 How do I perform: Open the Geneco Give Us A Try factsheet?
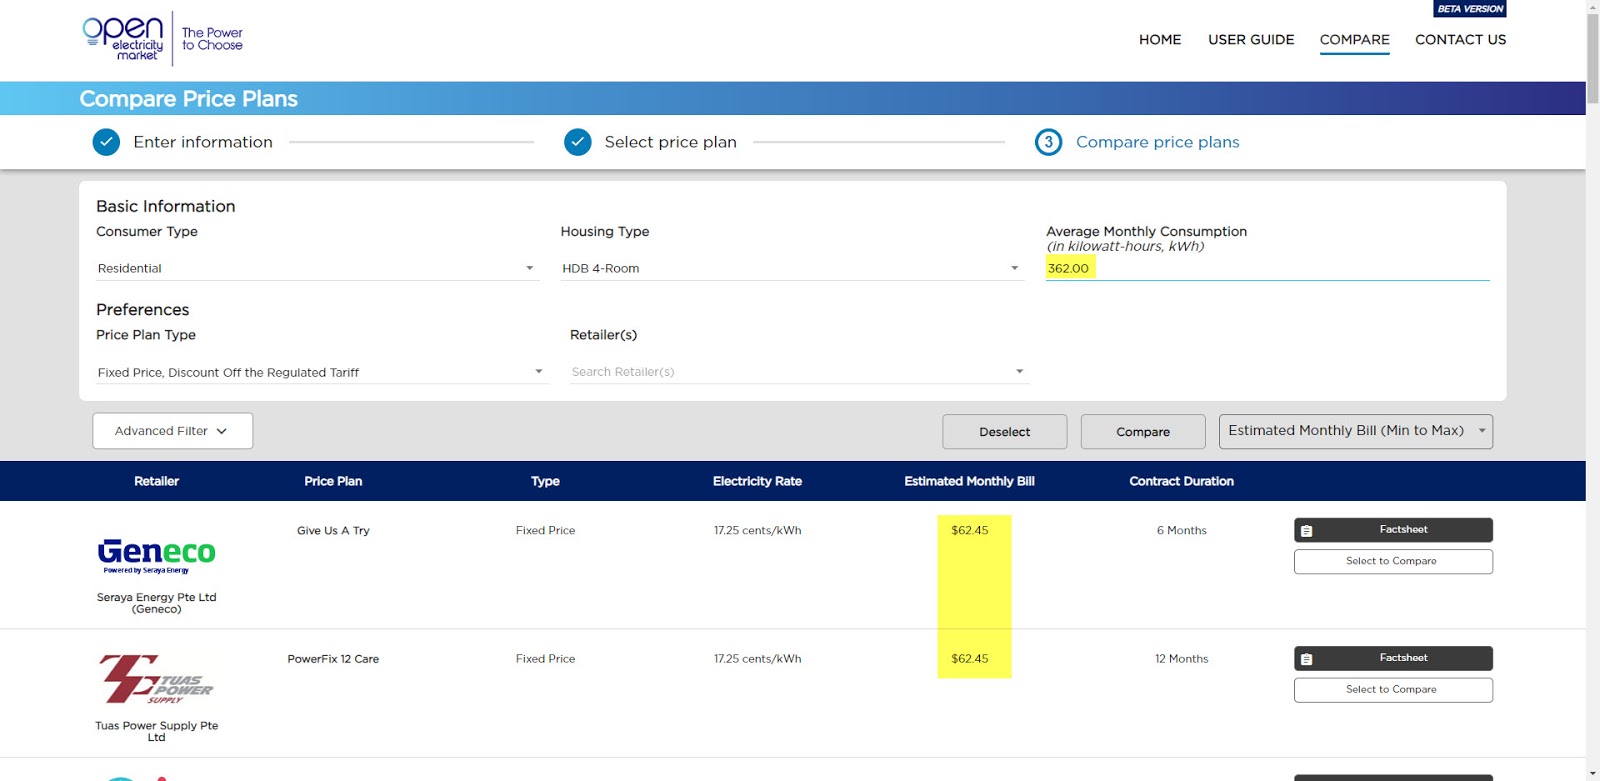[1393, 530]
